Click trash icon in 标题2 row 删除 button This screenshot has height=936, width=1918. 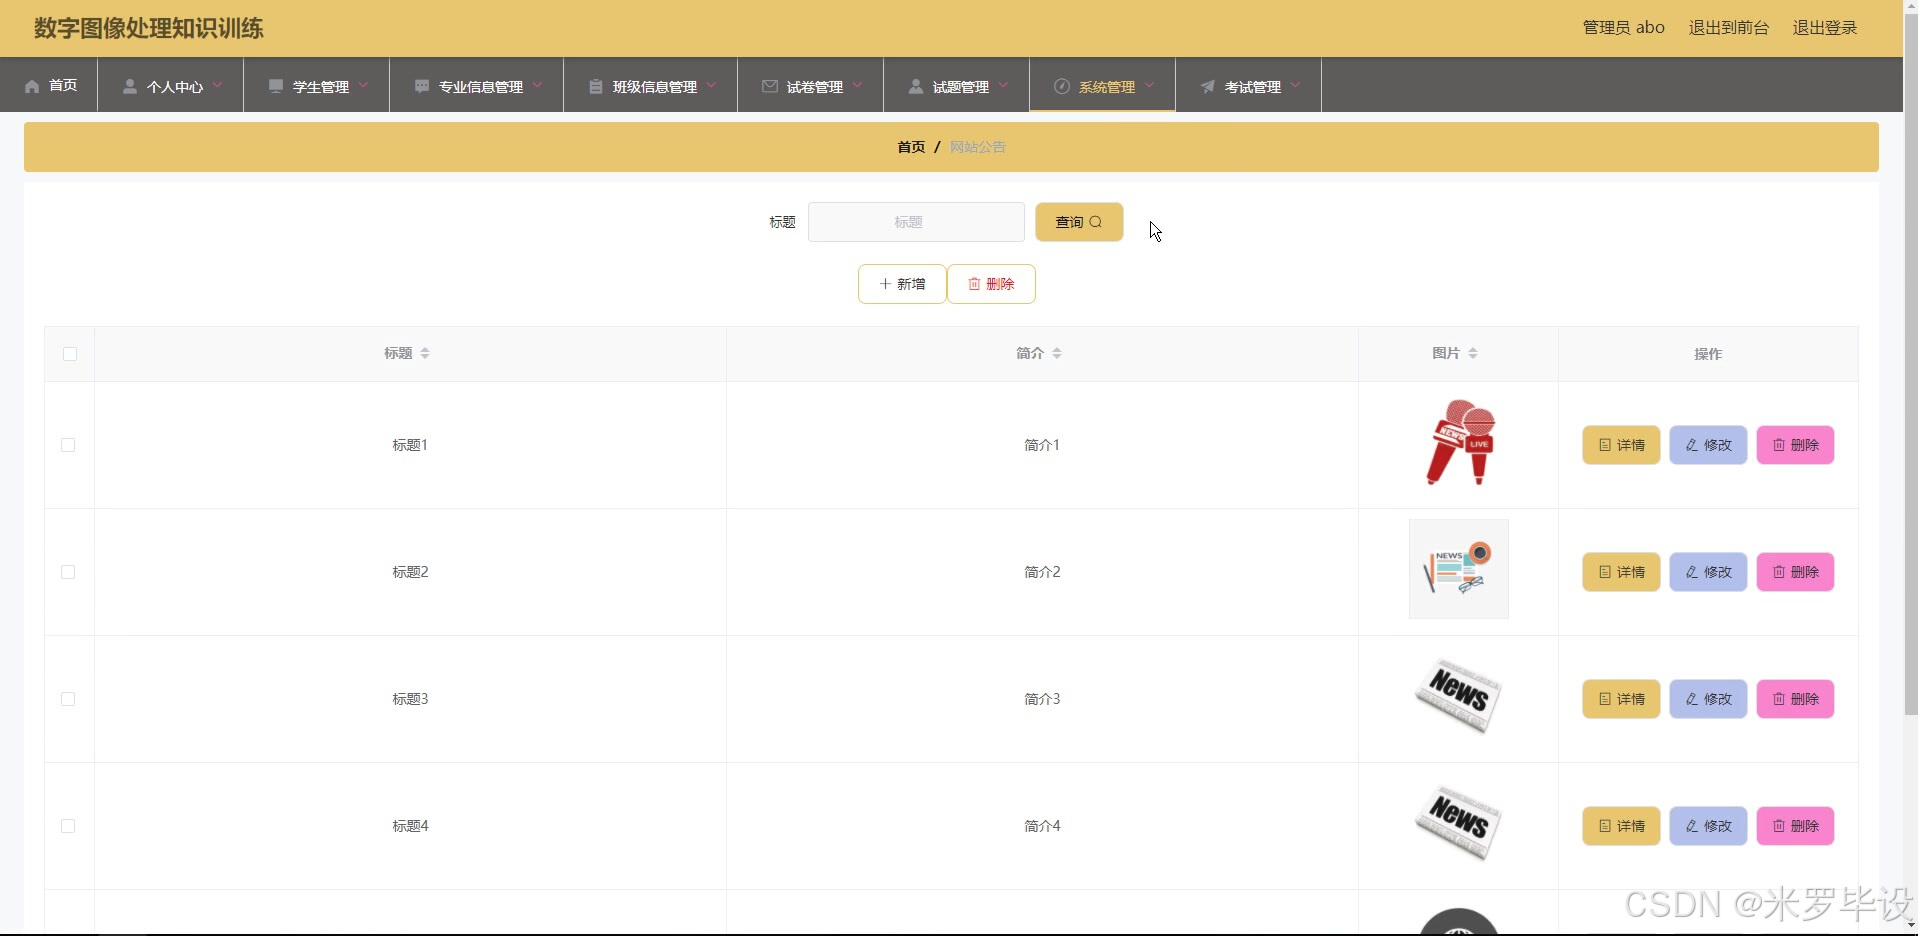click(1779, 572)
